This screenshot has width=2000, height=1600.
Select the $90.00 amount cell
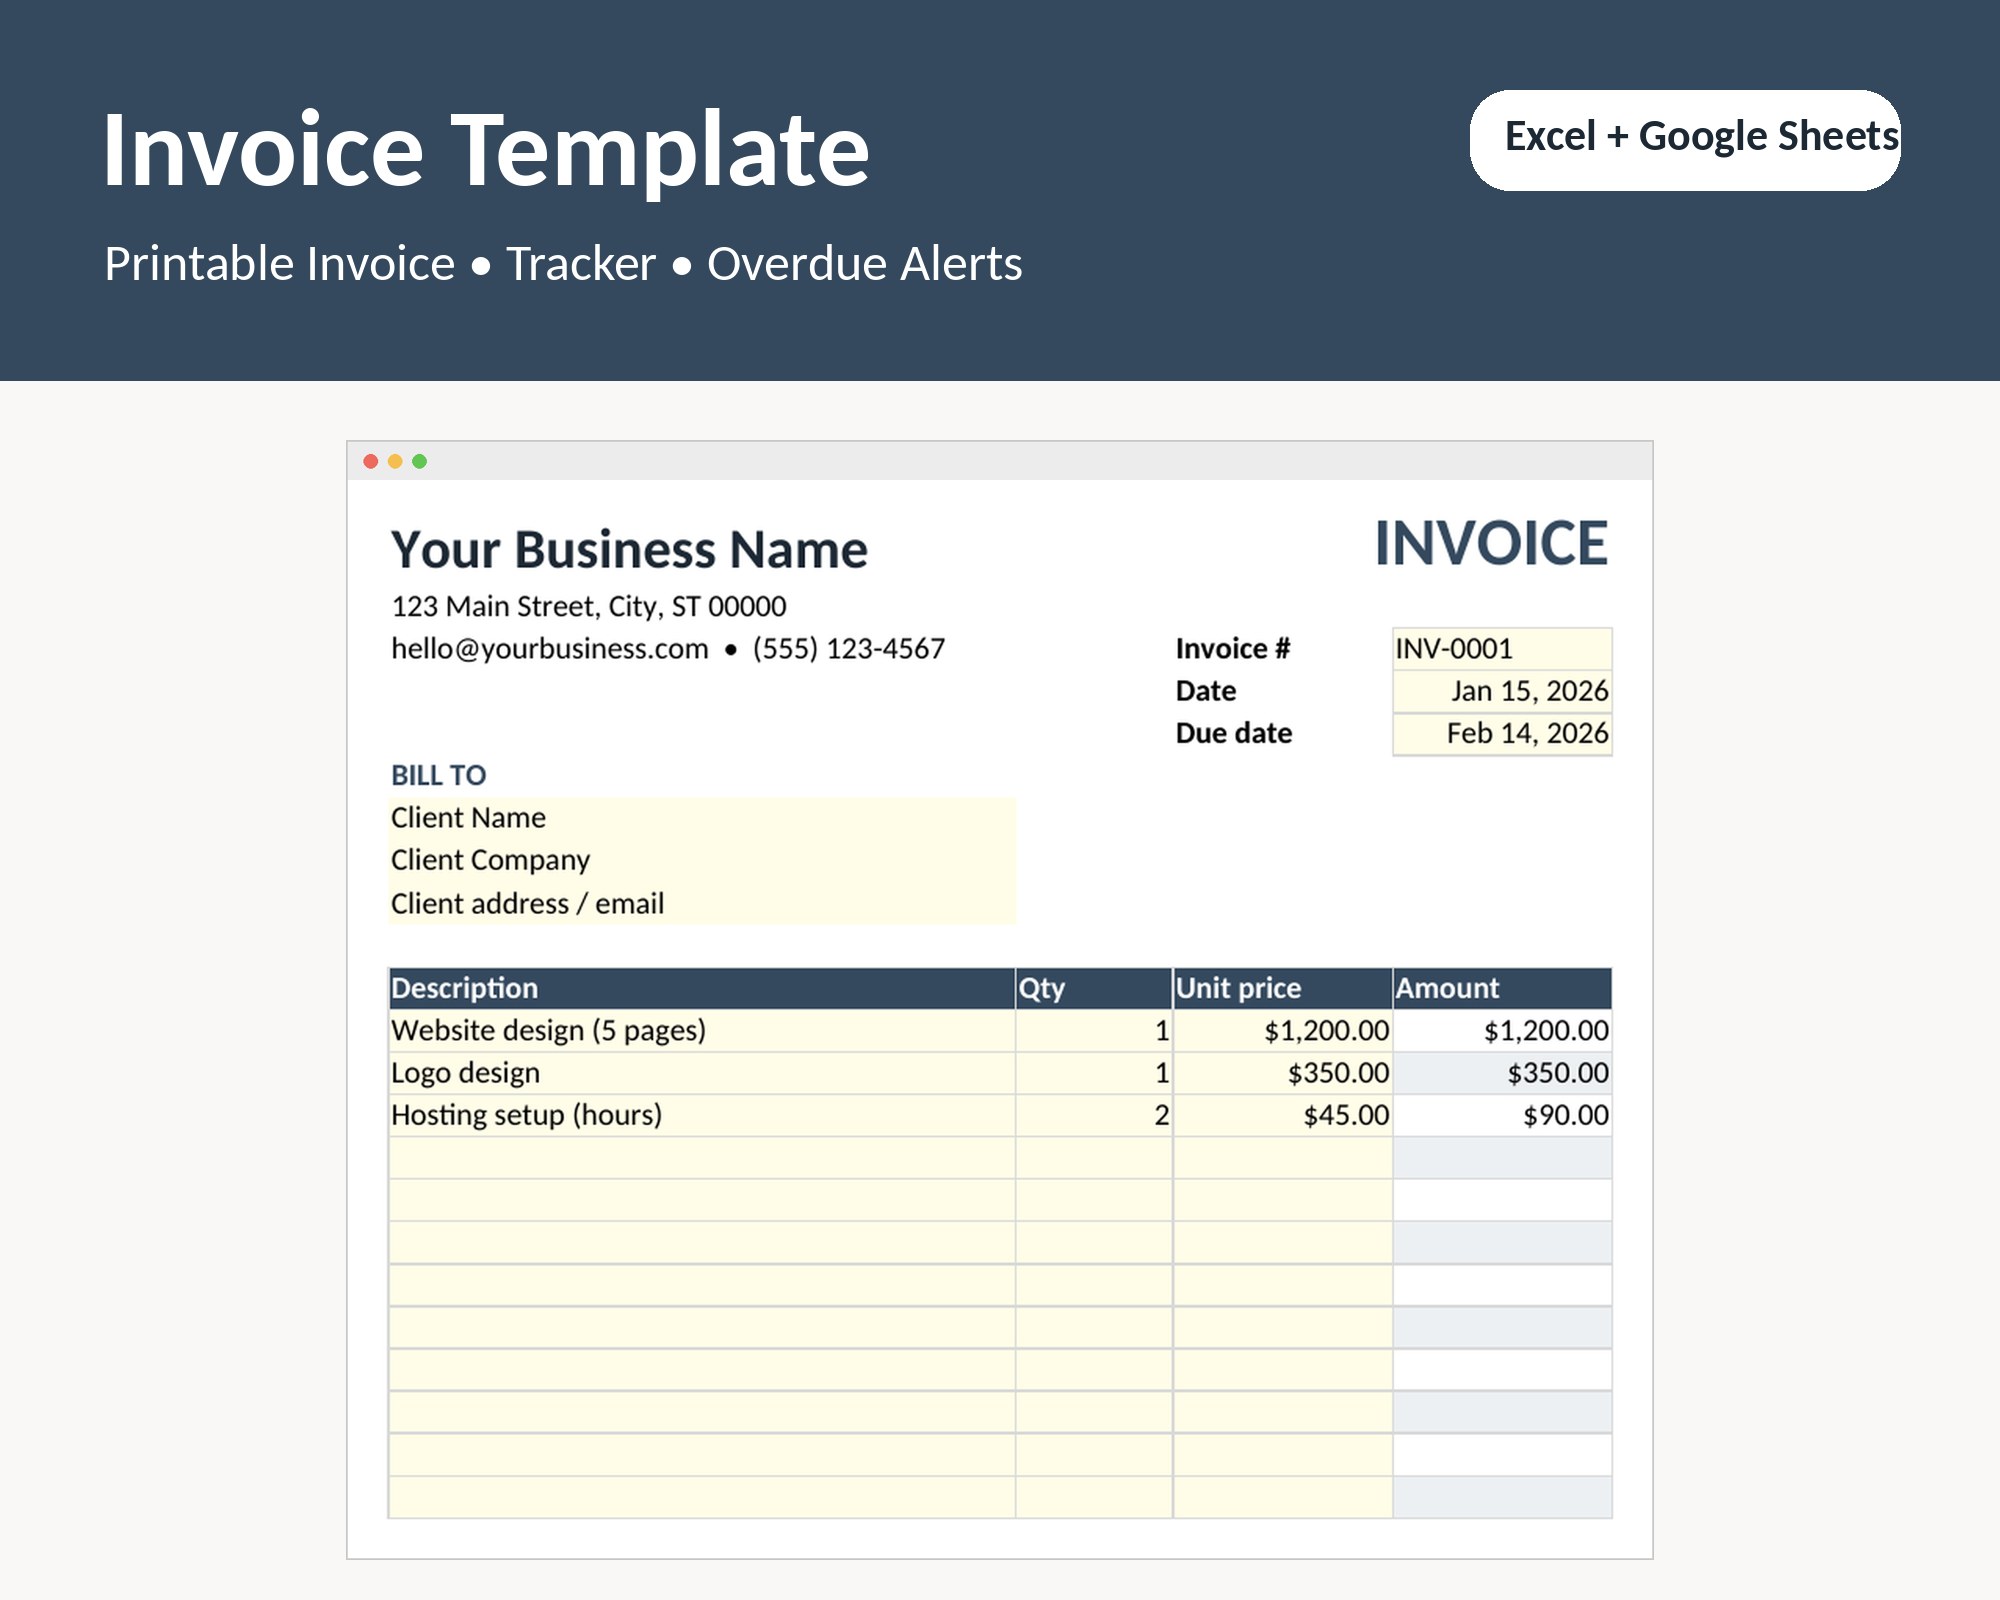pyautogui.click(x=1502, y=1115)
